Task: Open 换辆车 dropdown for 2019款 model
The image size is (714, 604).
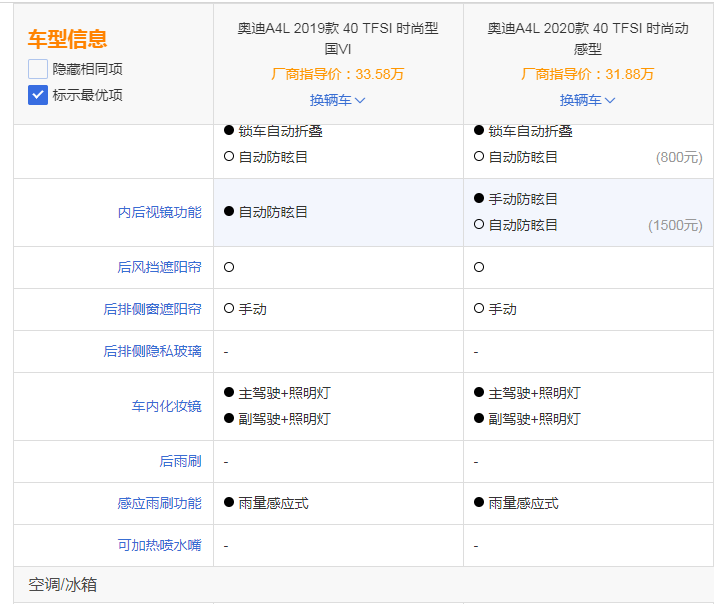Action: [x=337, y=100]
